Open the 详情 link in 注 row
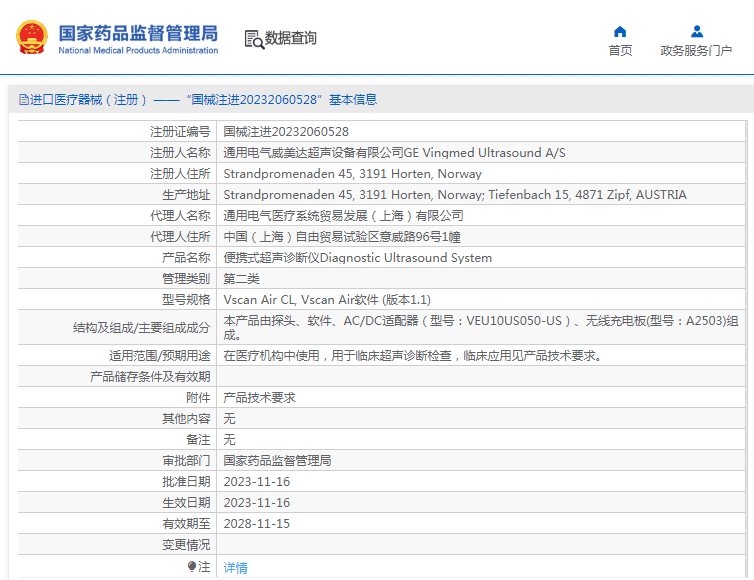Viewport: 754px width, 580px height. (235, 567)
